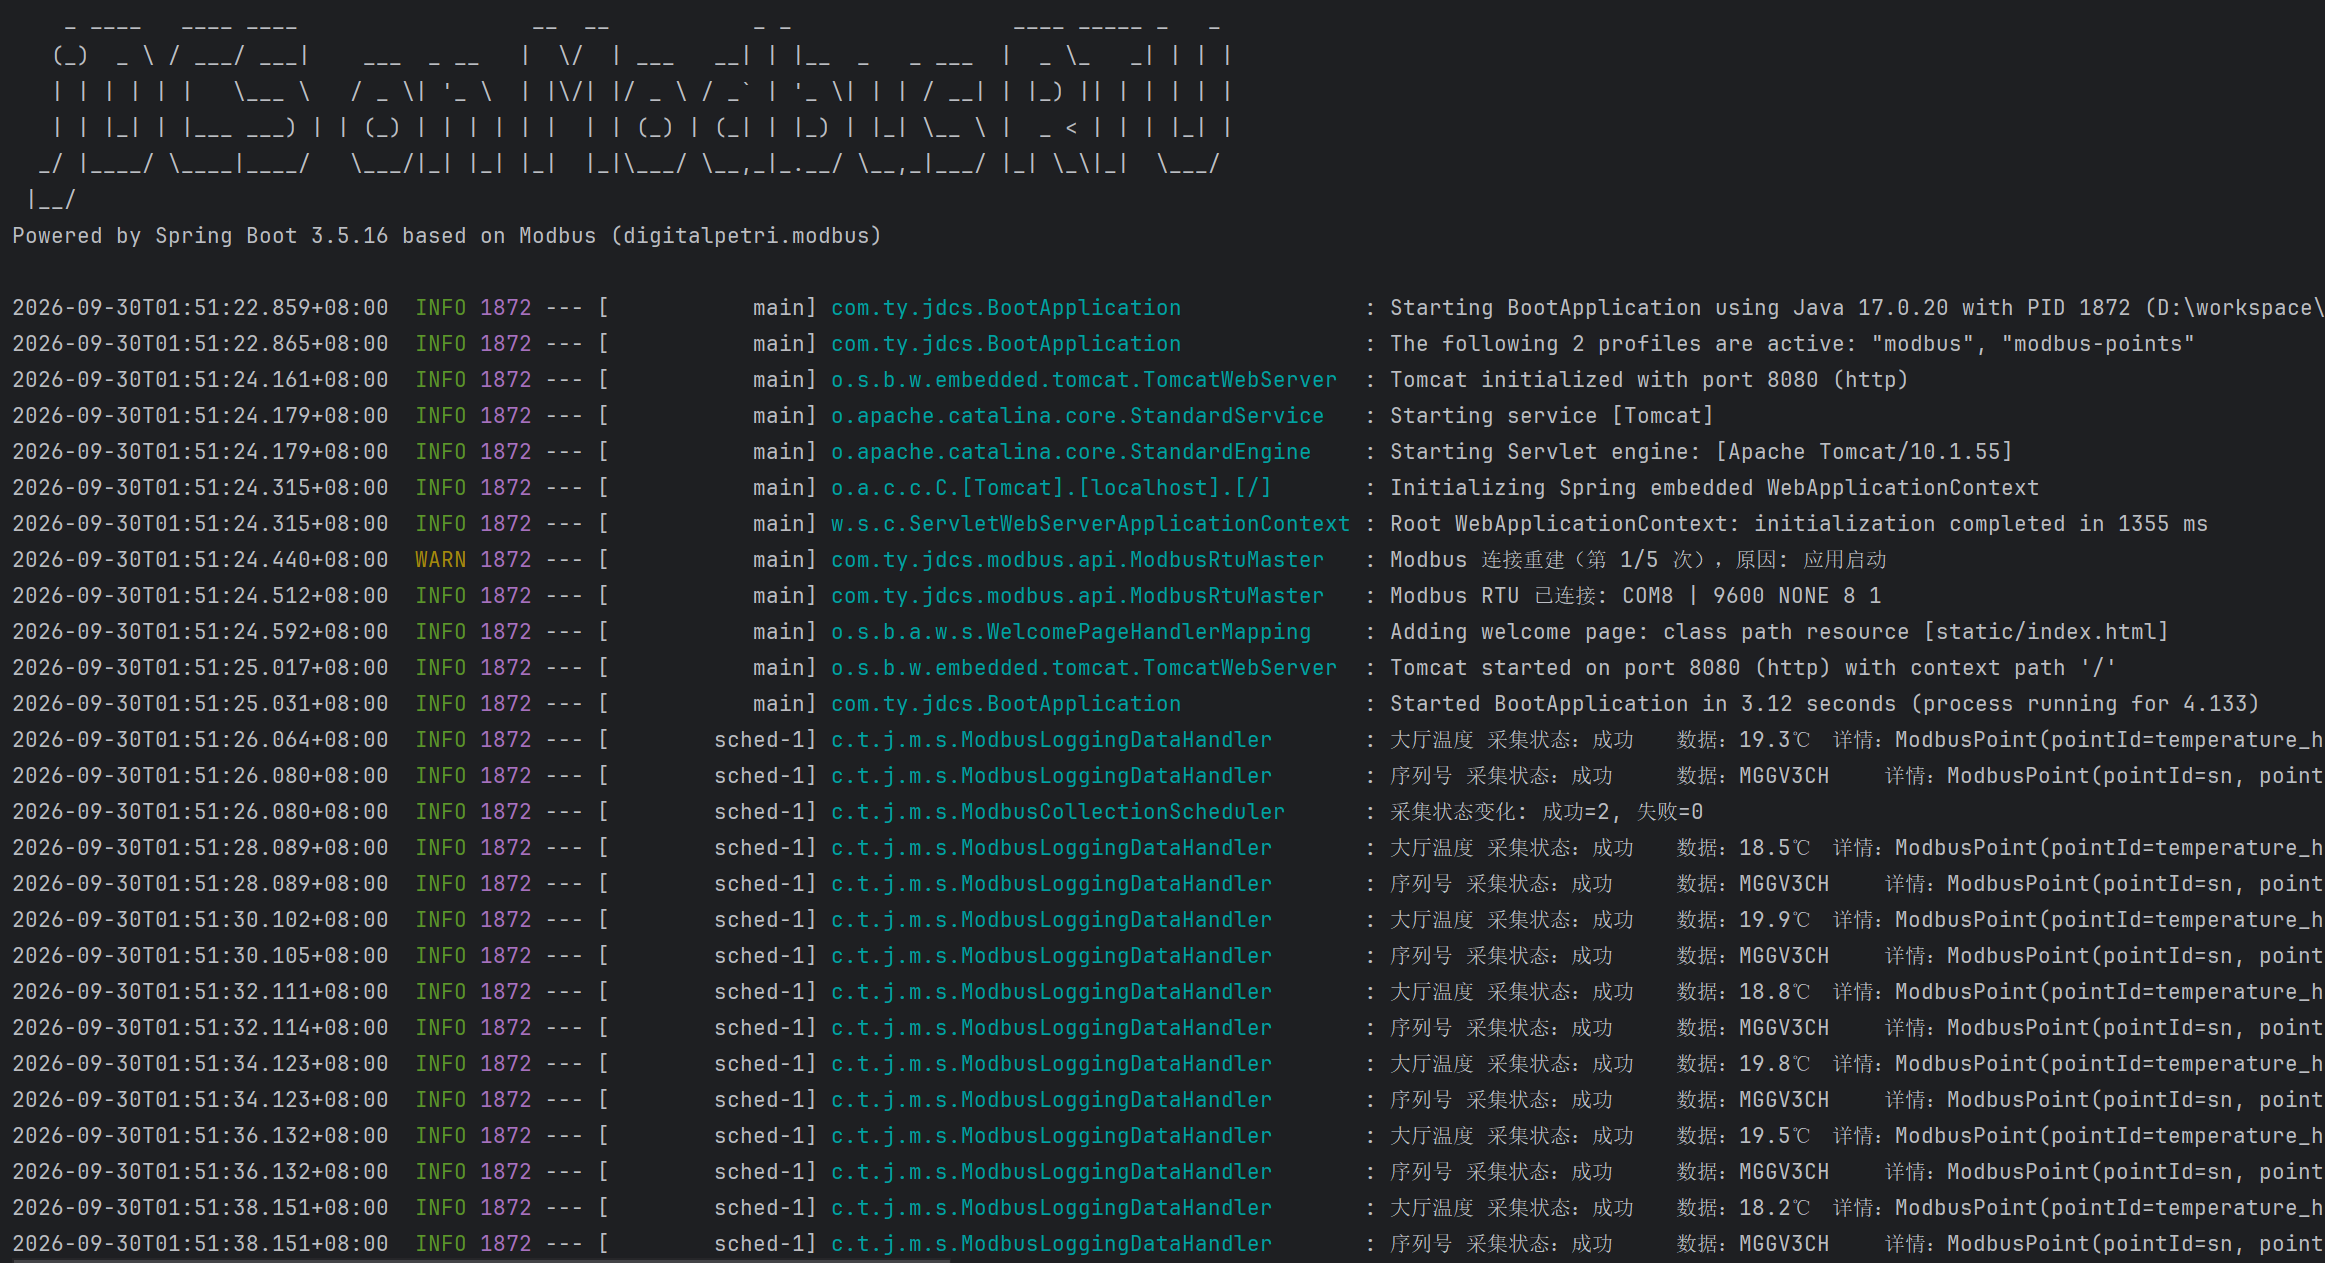Open ModbusRtuMaster link in the 01:51:24.512 row
This screenshot has height=1263, width=2325.
(x=1077, y=596)
